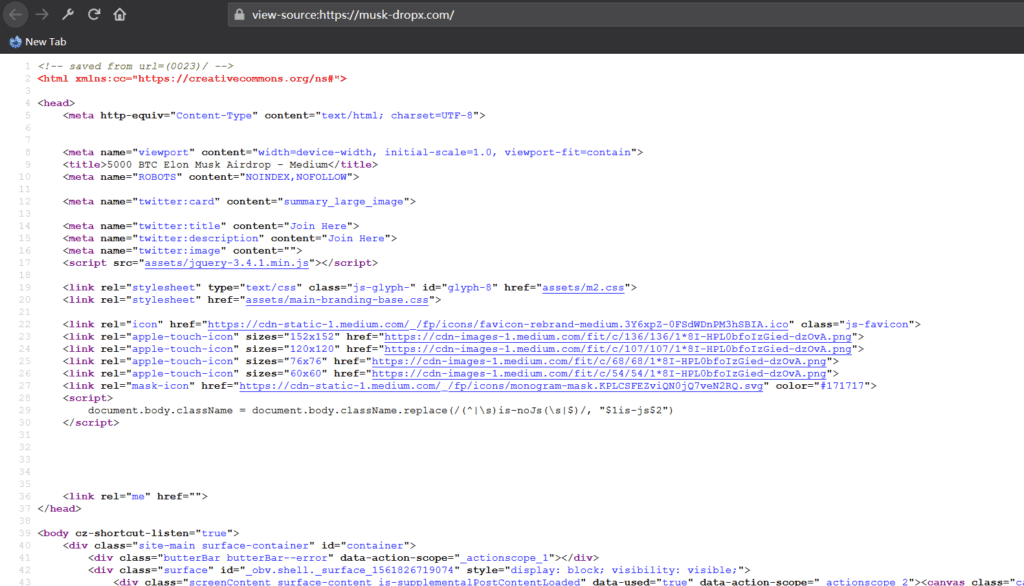Click the padlock icon in the address bar
This screenshot has height=586, width=1024.
click(238, 15)
